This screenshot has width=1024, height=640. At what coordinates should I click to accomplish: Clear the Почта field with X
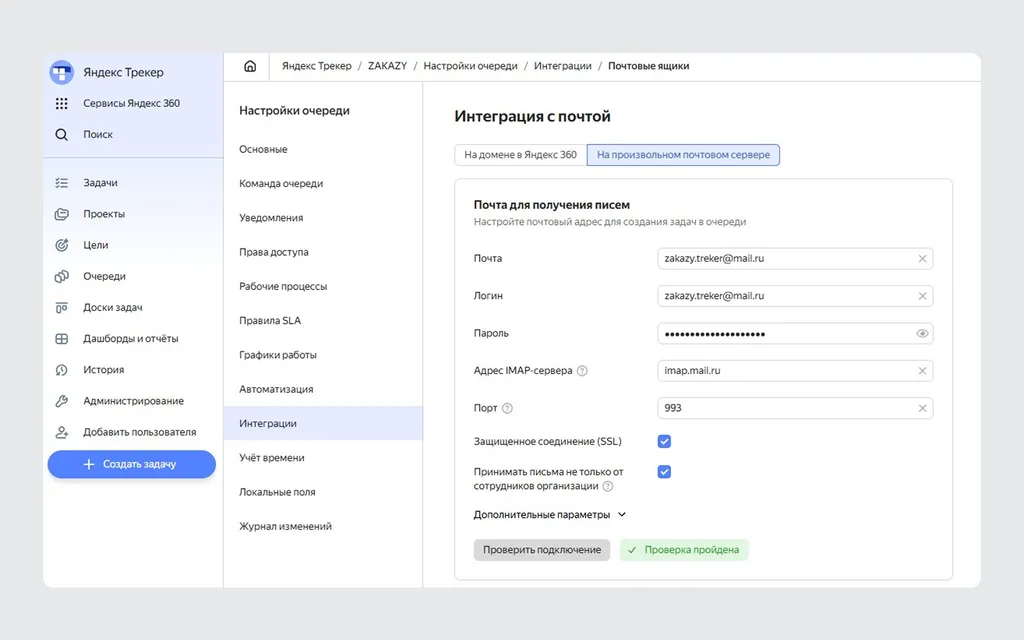pos(922,259)
